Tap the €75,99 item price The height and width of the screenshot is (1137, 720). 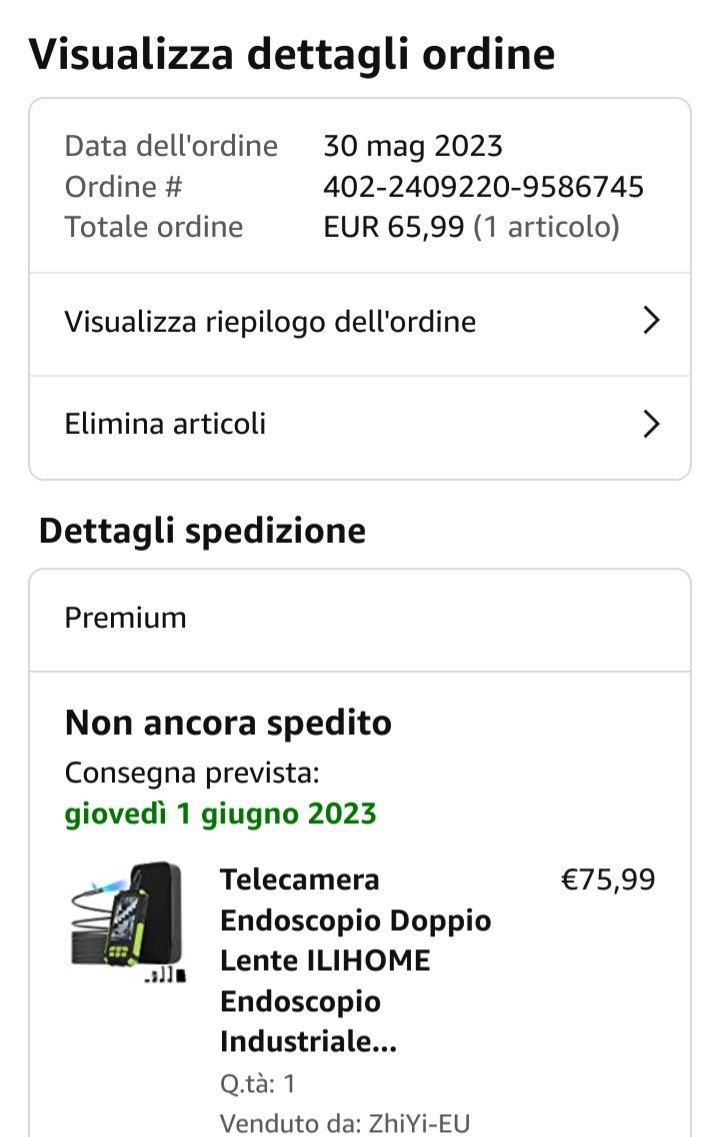point(608,880)
